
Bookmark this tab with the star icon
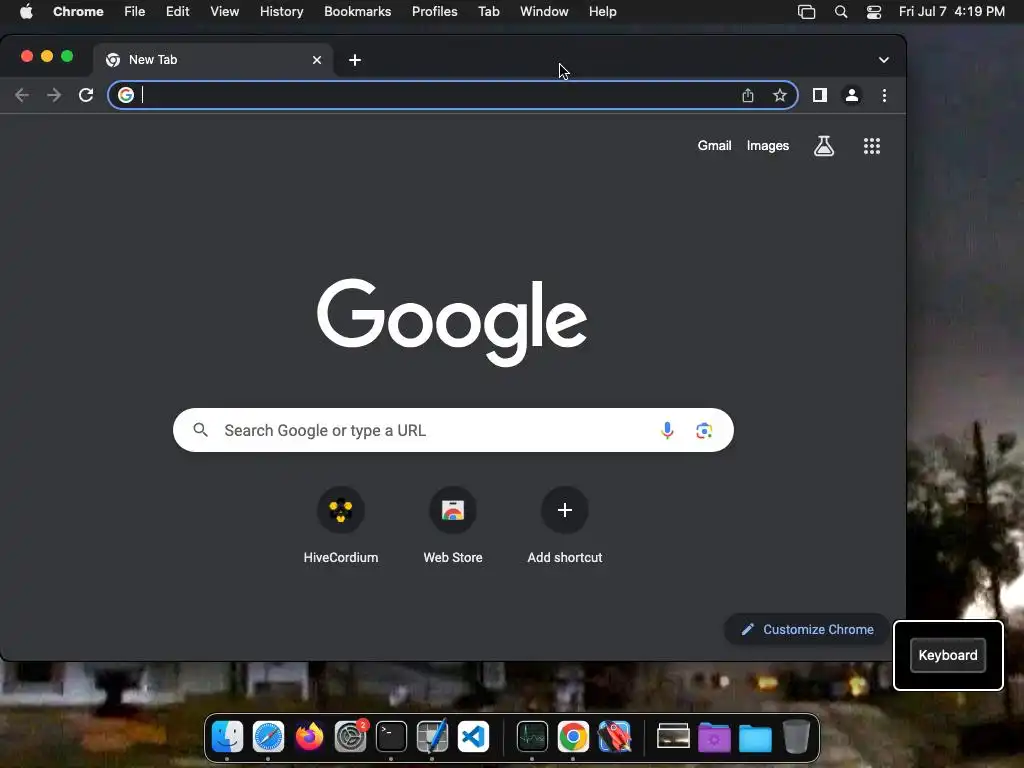pos(780,95)
